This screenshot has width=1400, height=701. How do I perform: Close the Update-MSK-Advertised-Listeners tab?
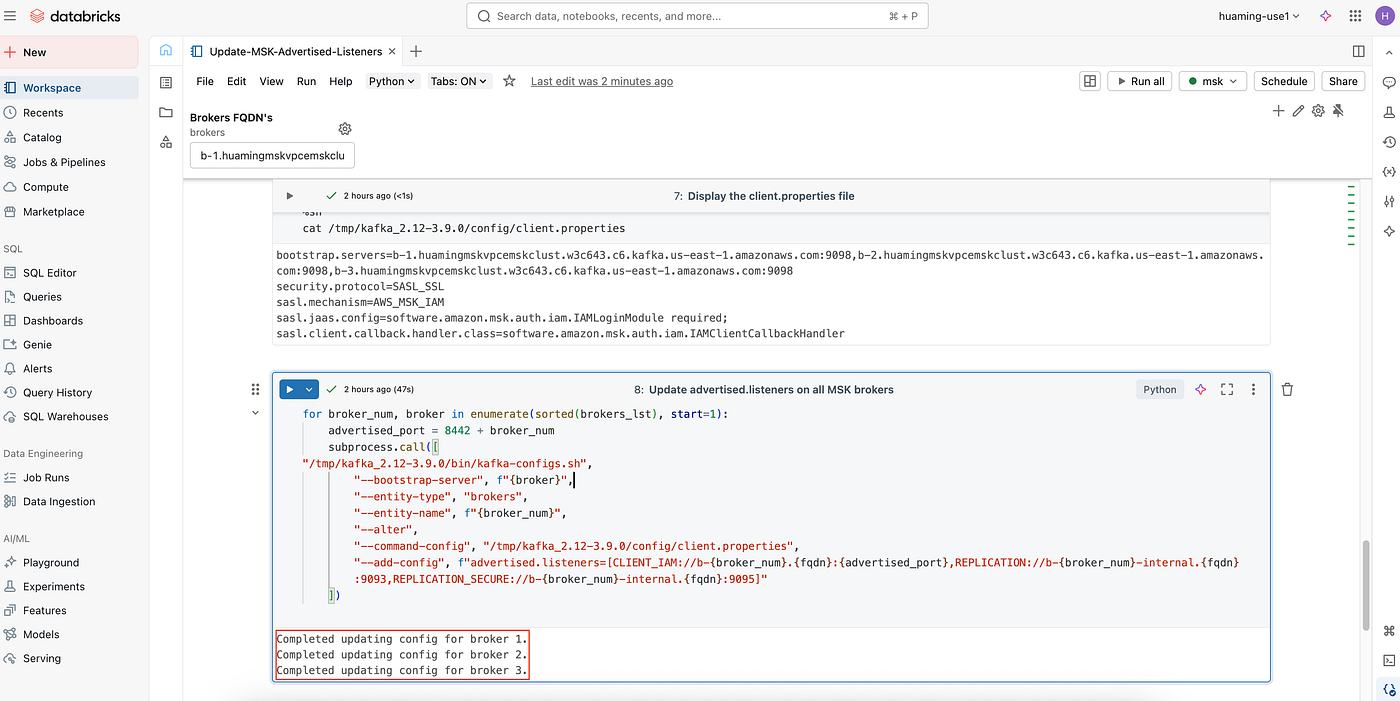point(392,51)
